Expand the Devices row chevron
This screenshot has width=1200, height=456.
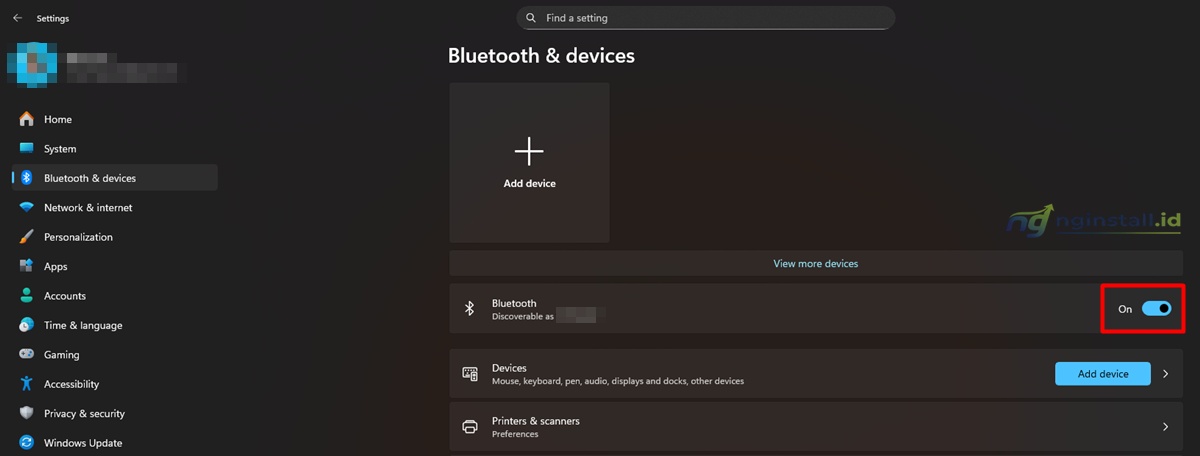1165,374
